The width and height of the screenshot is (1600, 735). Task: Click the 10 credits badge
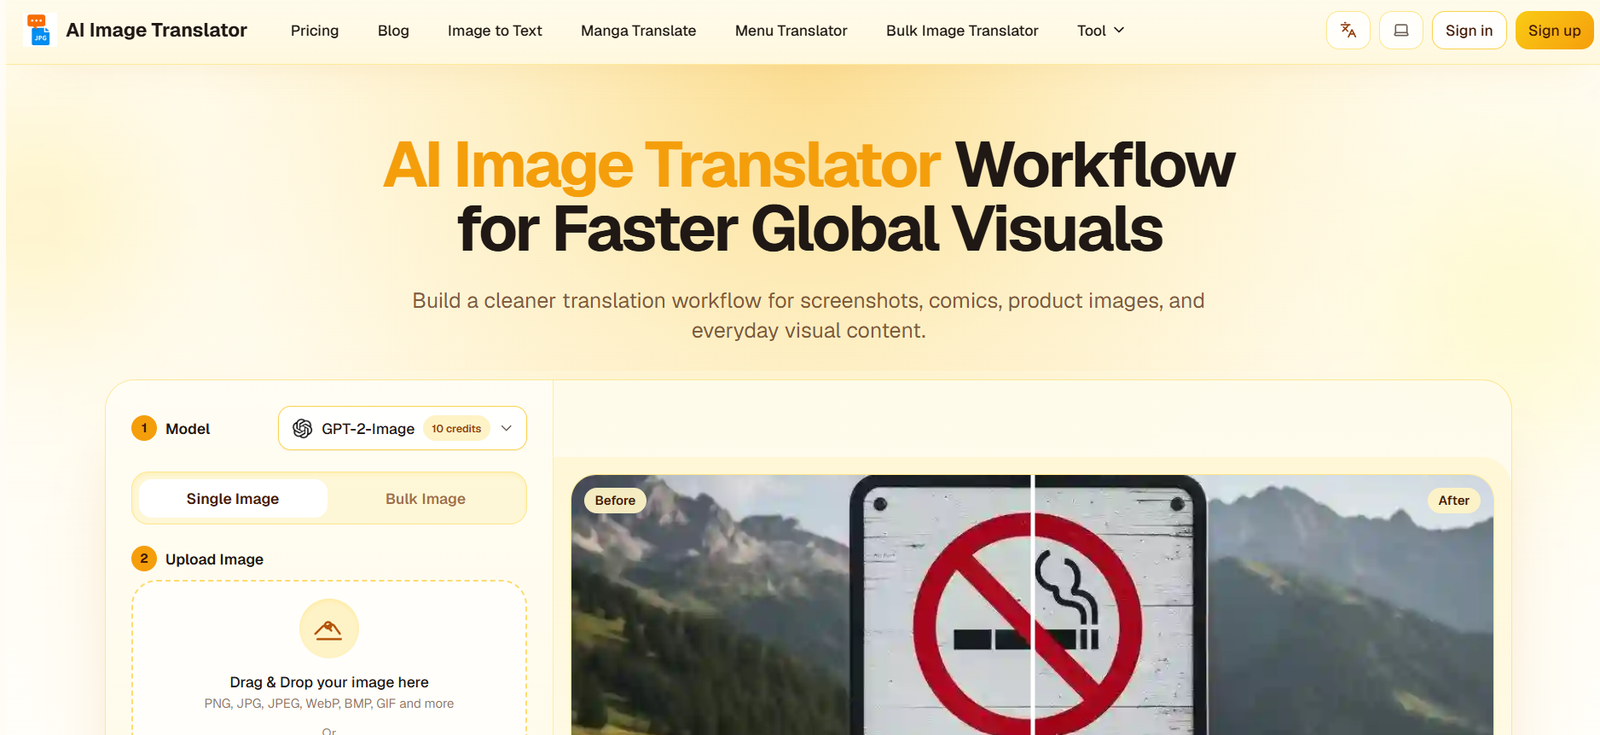click(x=456, y=428)
